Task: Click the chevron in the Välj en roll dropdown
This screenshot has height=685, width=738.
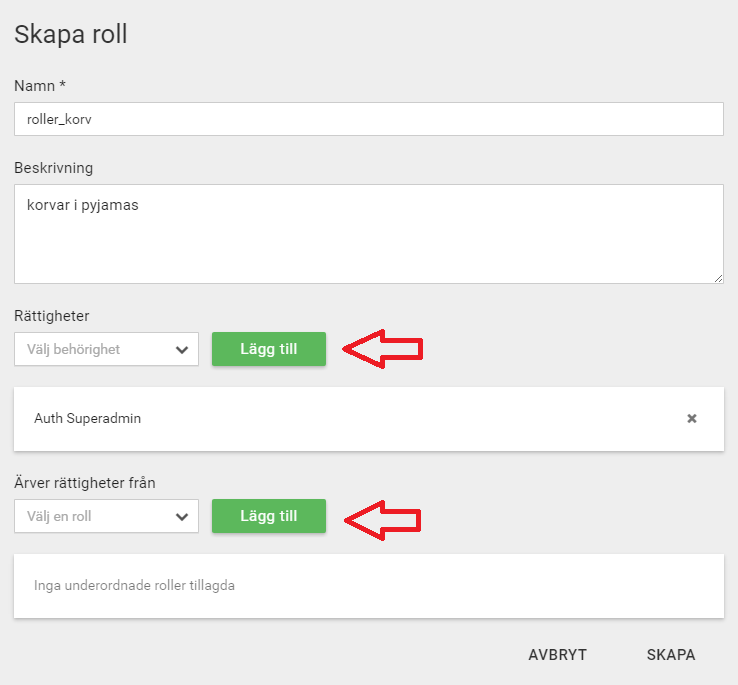Action: (x=182, y=516)
